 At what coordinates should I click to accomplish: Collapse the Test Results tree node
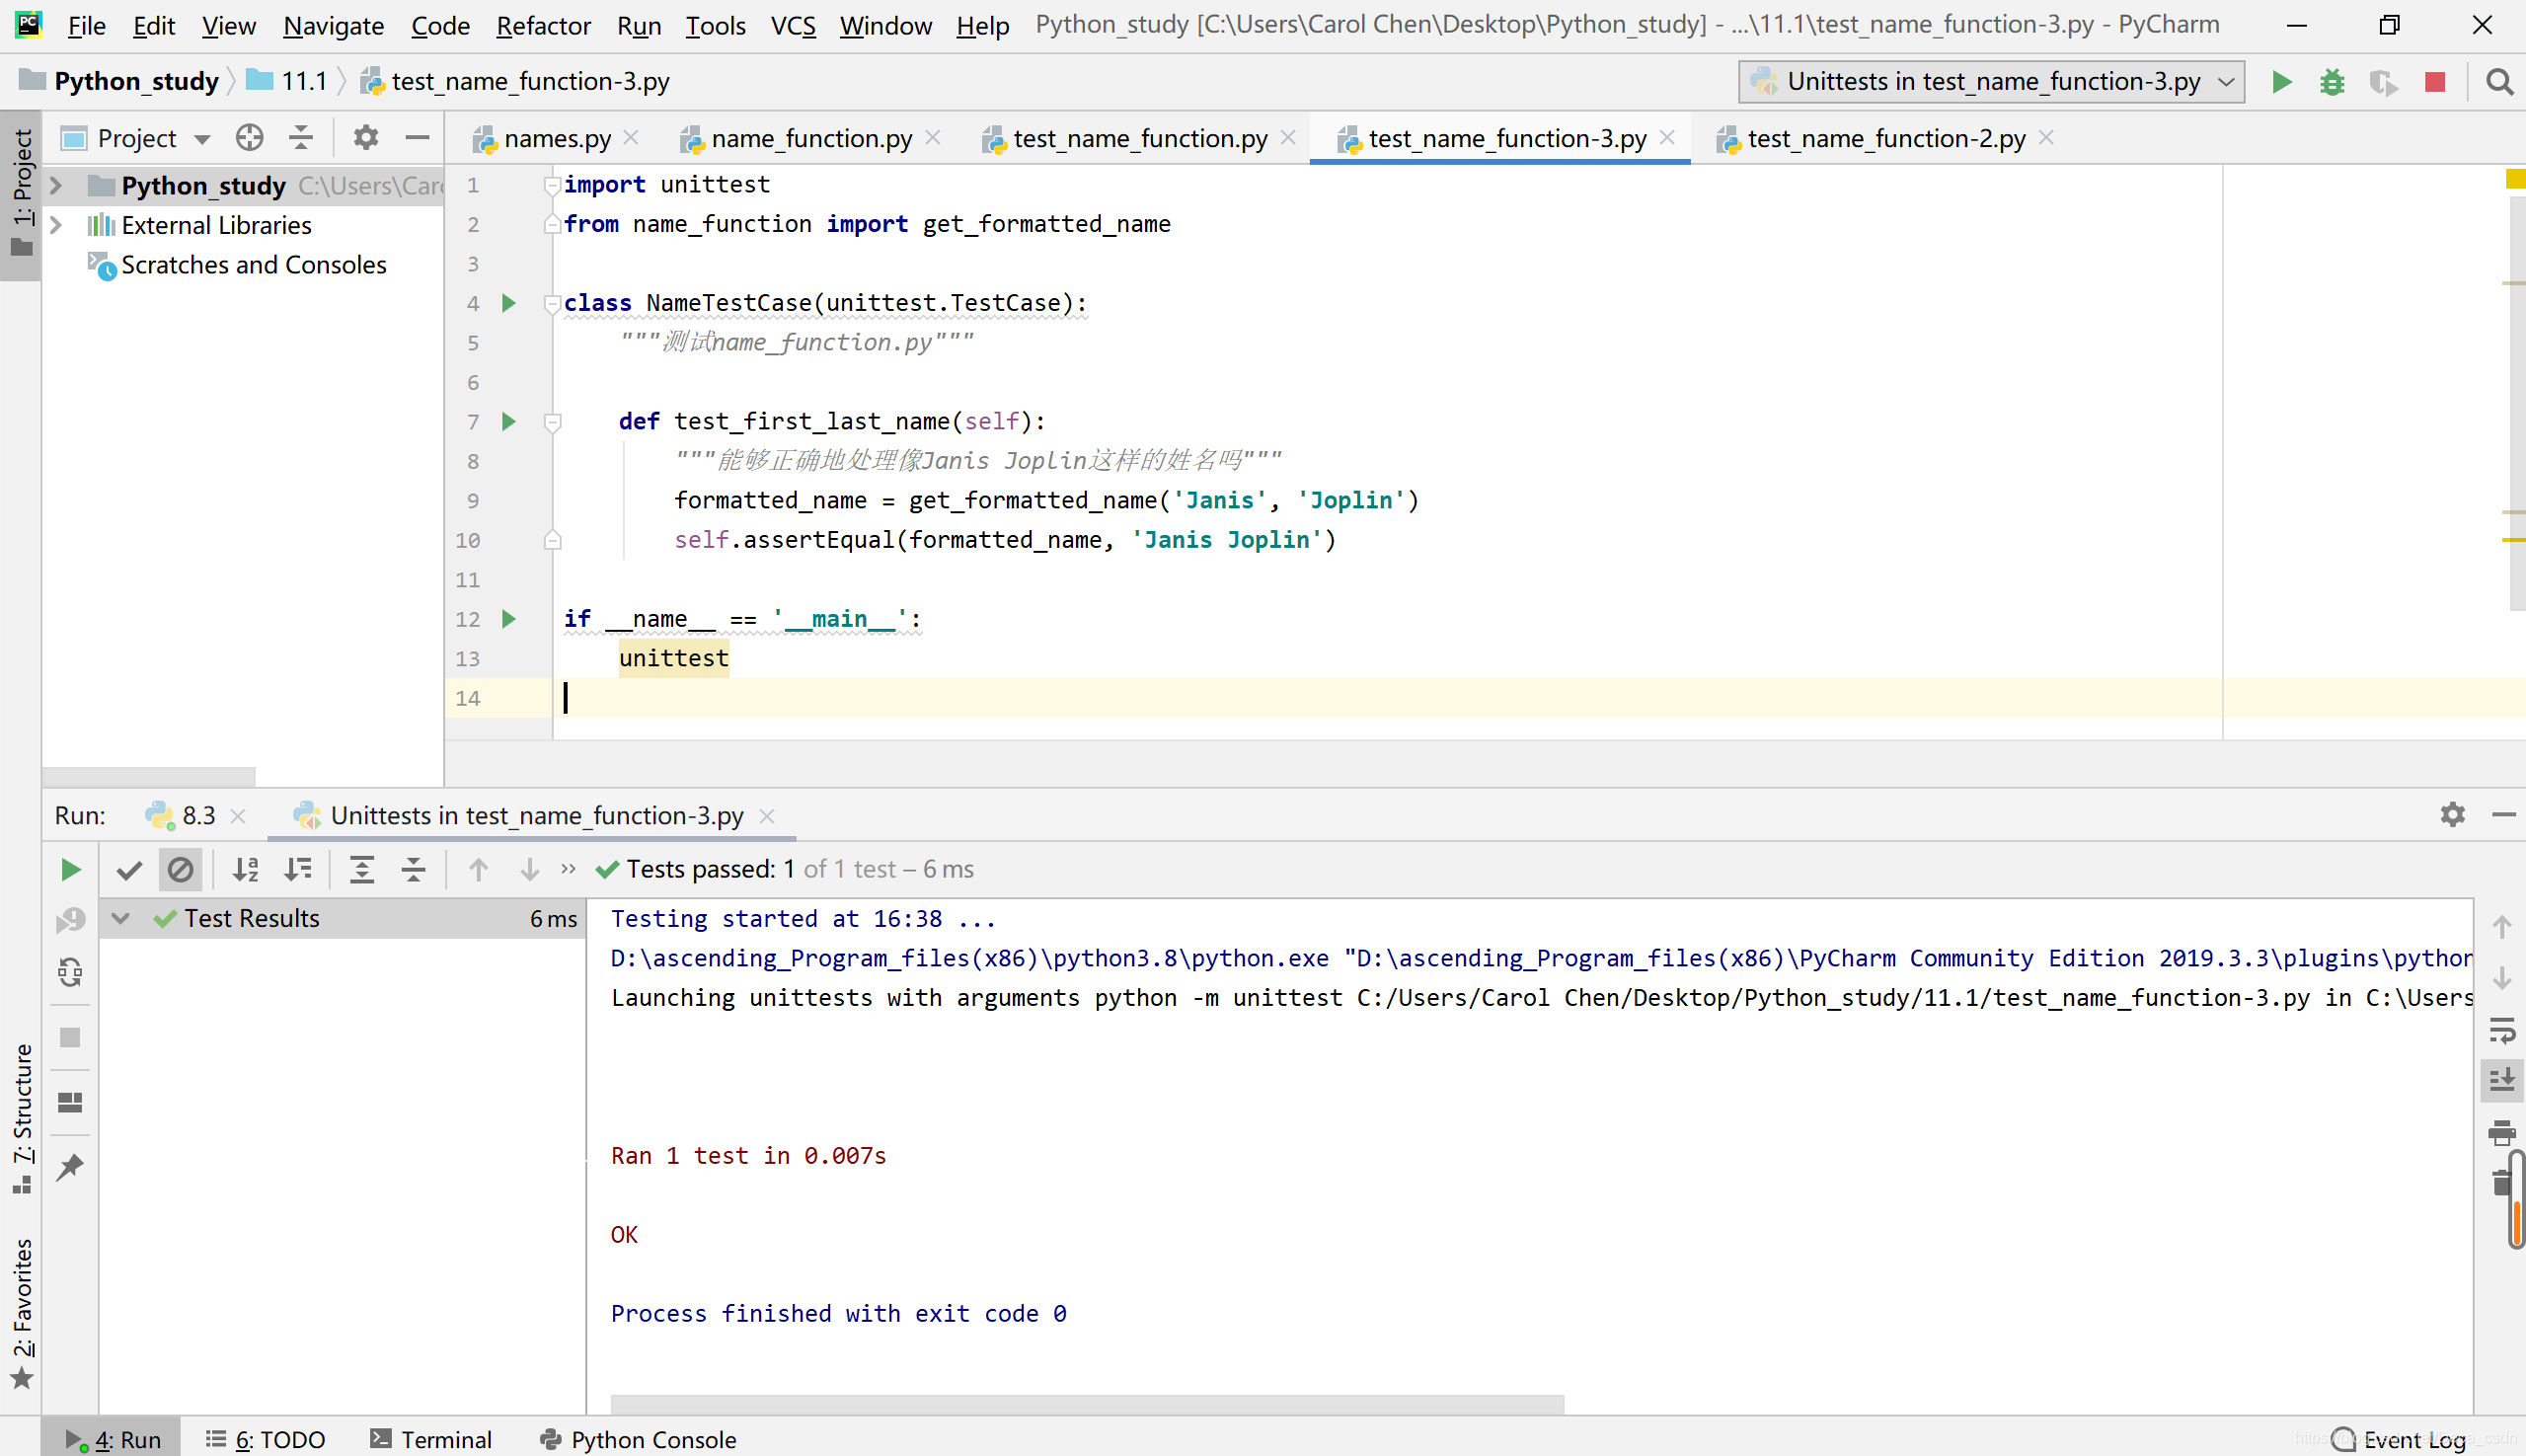click(121, 919)
